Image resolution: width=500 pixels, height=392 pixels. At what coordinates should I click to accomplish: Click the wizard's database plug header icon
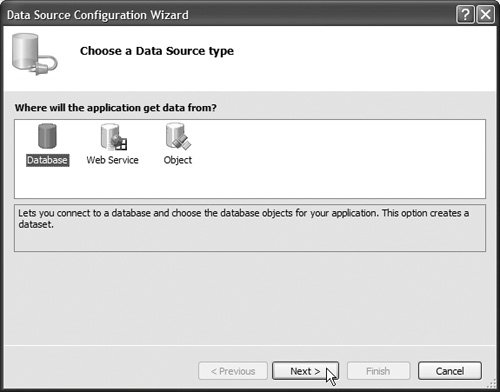click(x=34, y=54)
